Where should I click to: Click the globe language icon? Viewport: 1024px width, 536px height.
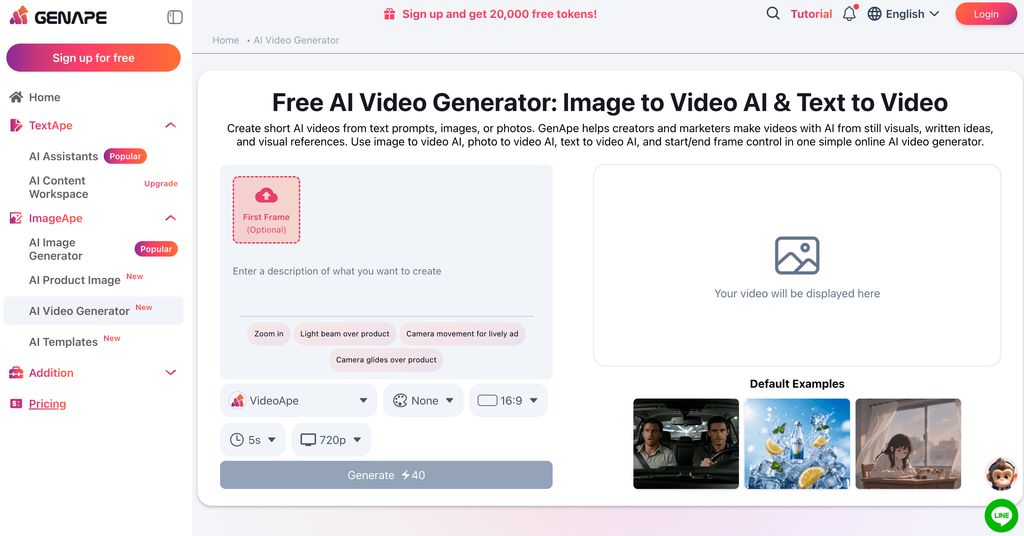point(874,14)
